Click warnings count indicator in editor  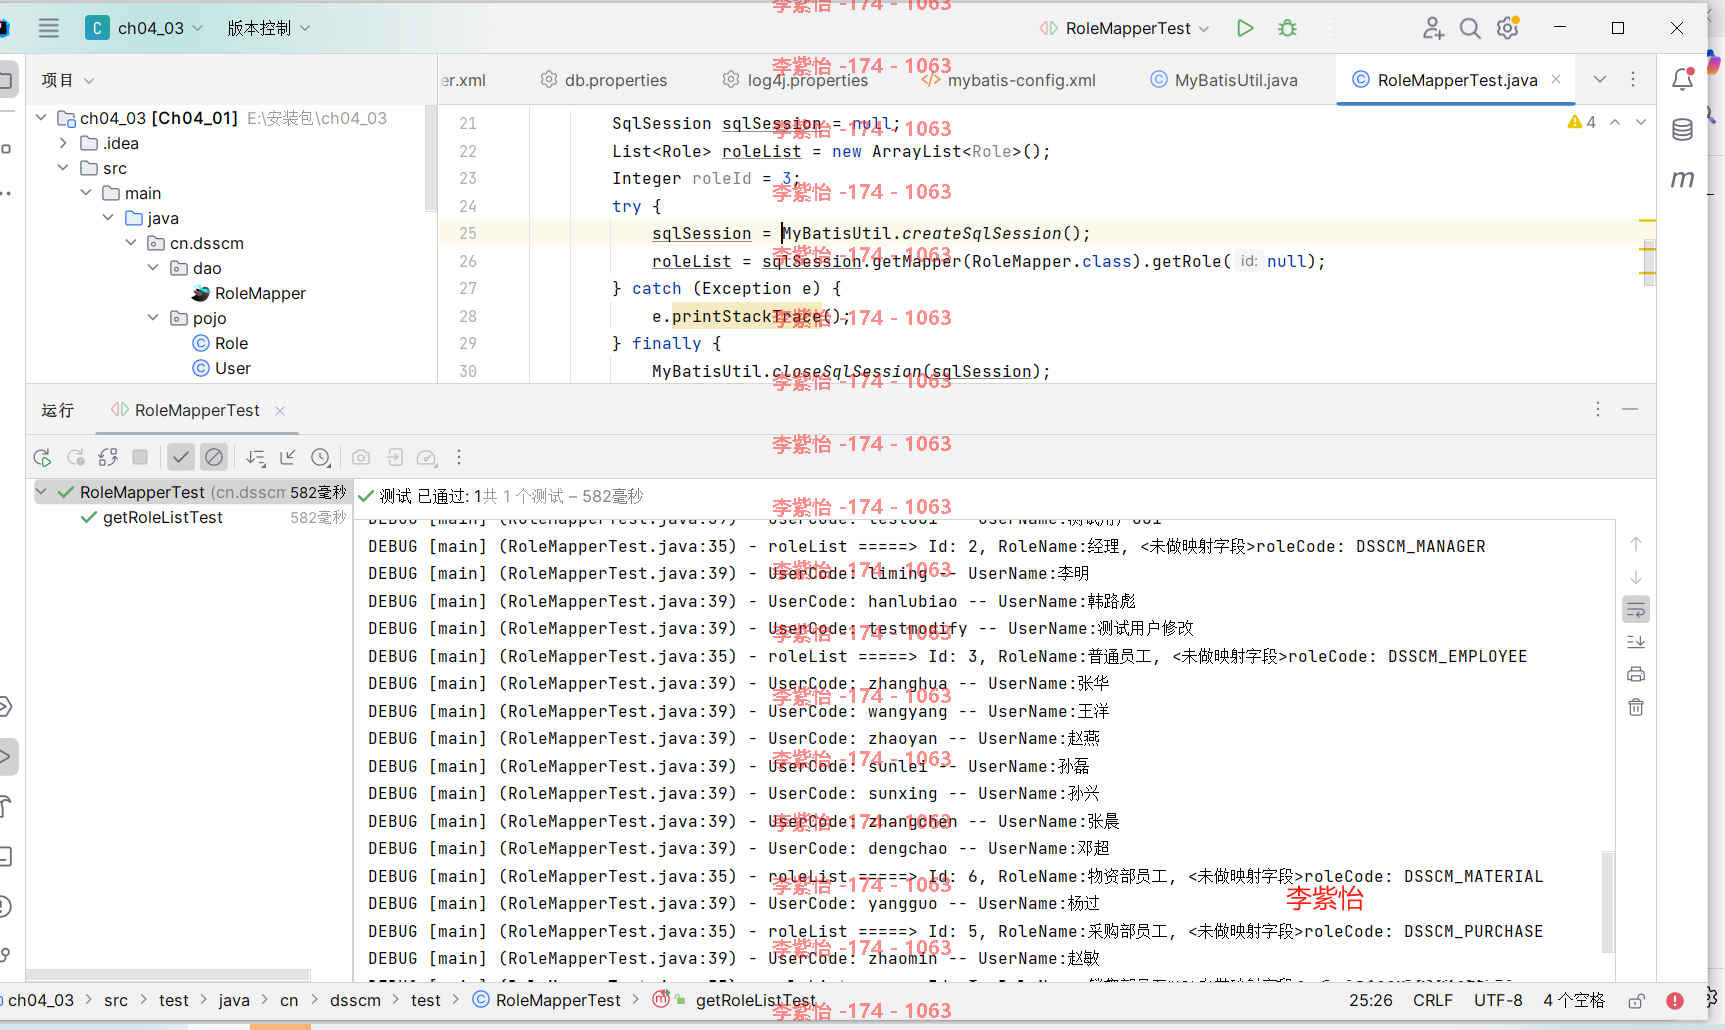[x=1582, y=122]
